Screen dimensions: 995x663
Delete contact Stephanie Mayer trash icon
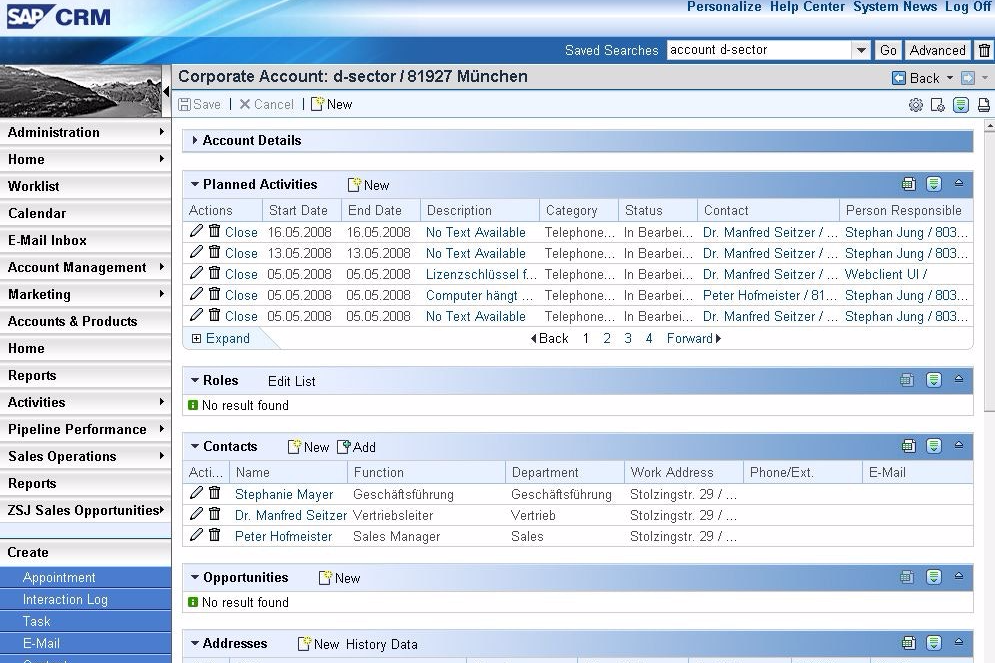(214, 493)
